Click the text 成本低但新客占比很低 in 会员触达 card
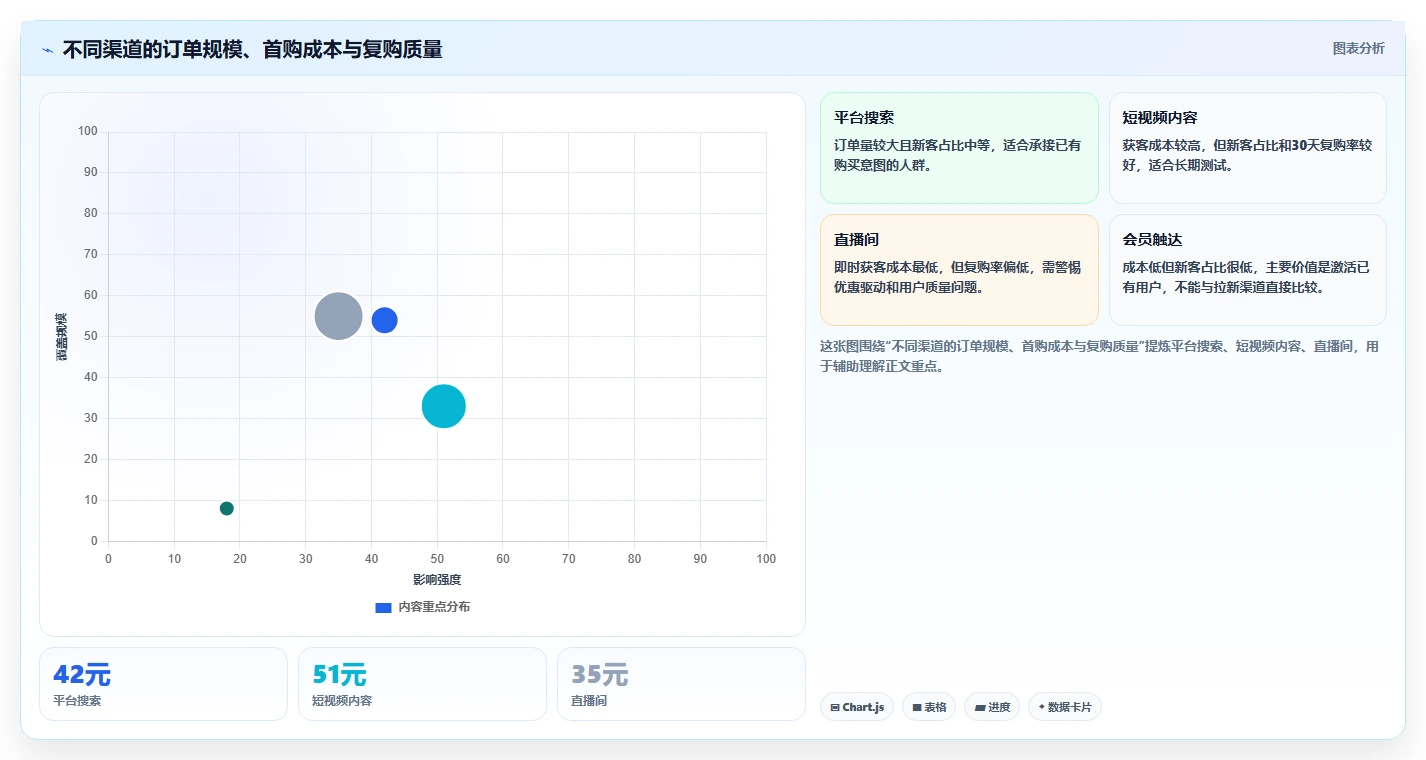Screen dimensions: 1426x760 coord(1190,268)
